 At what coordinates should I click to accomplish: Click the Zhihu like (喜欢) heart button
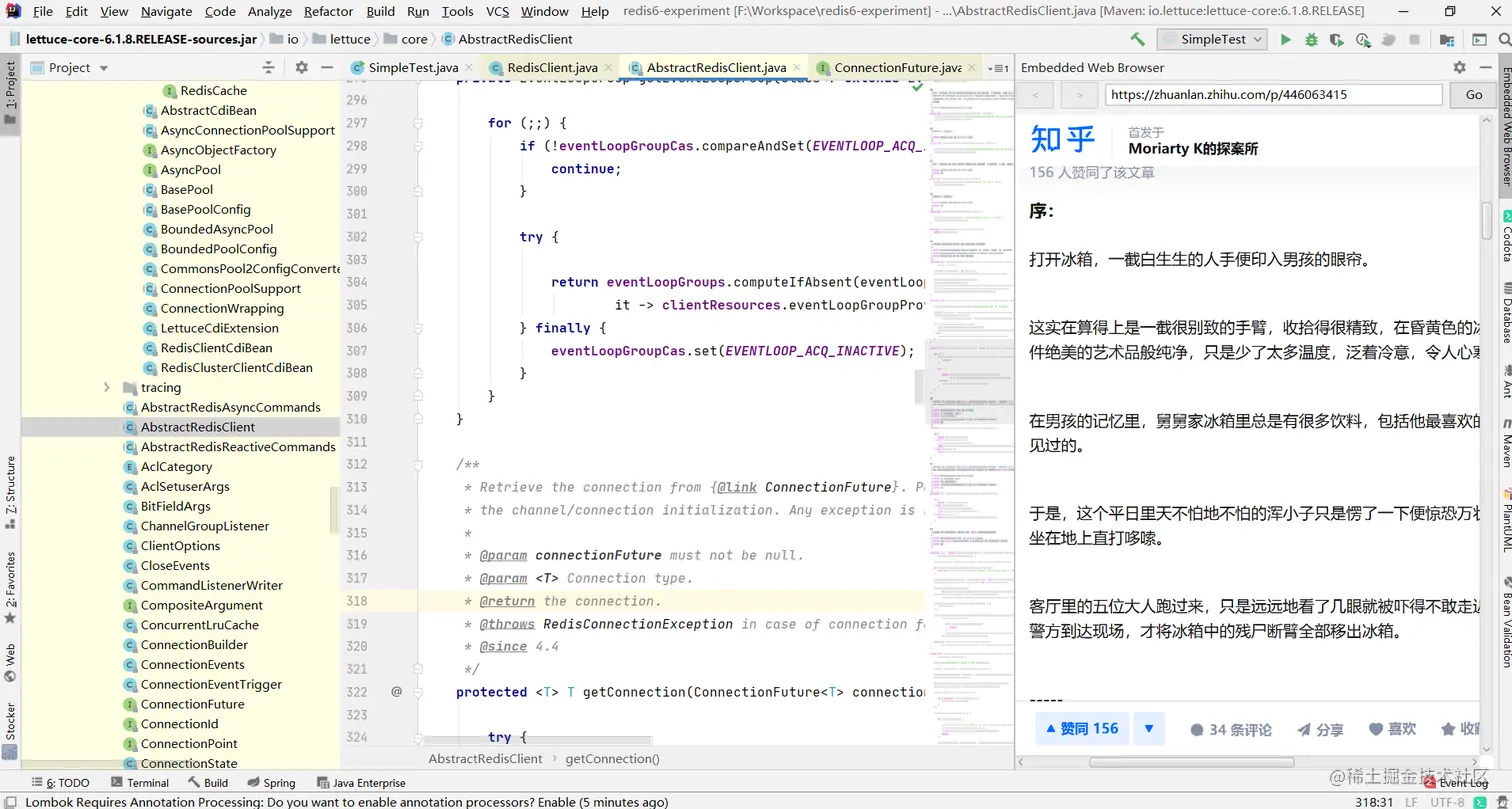1392,729
